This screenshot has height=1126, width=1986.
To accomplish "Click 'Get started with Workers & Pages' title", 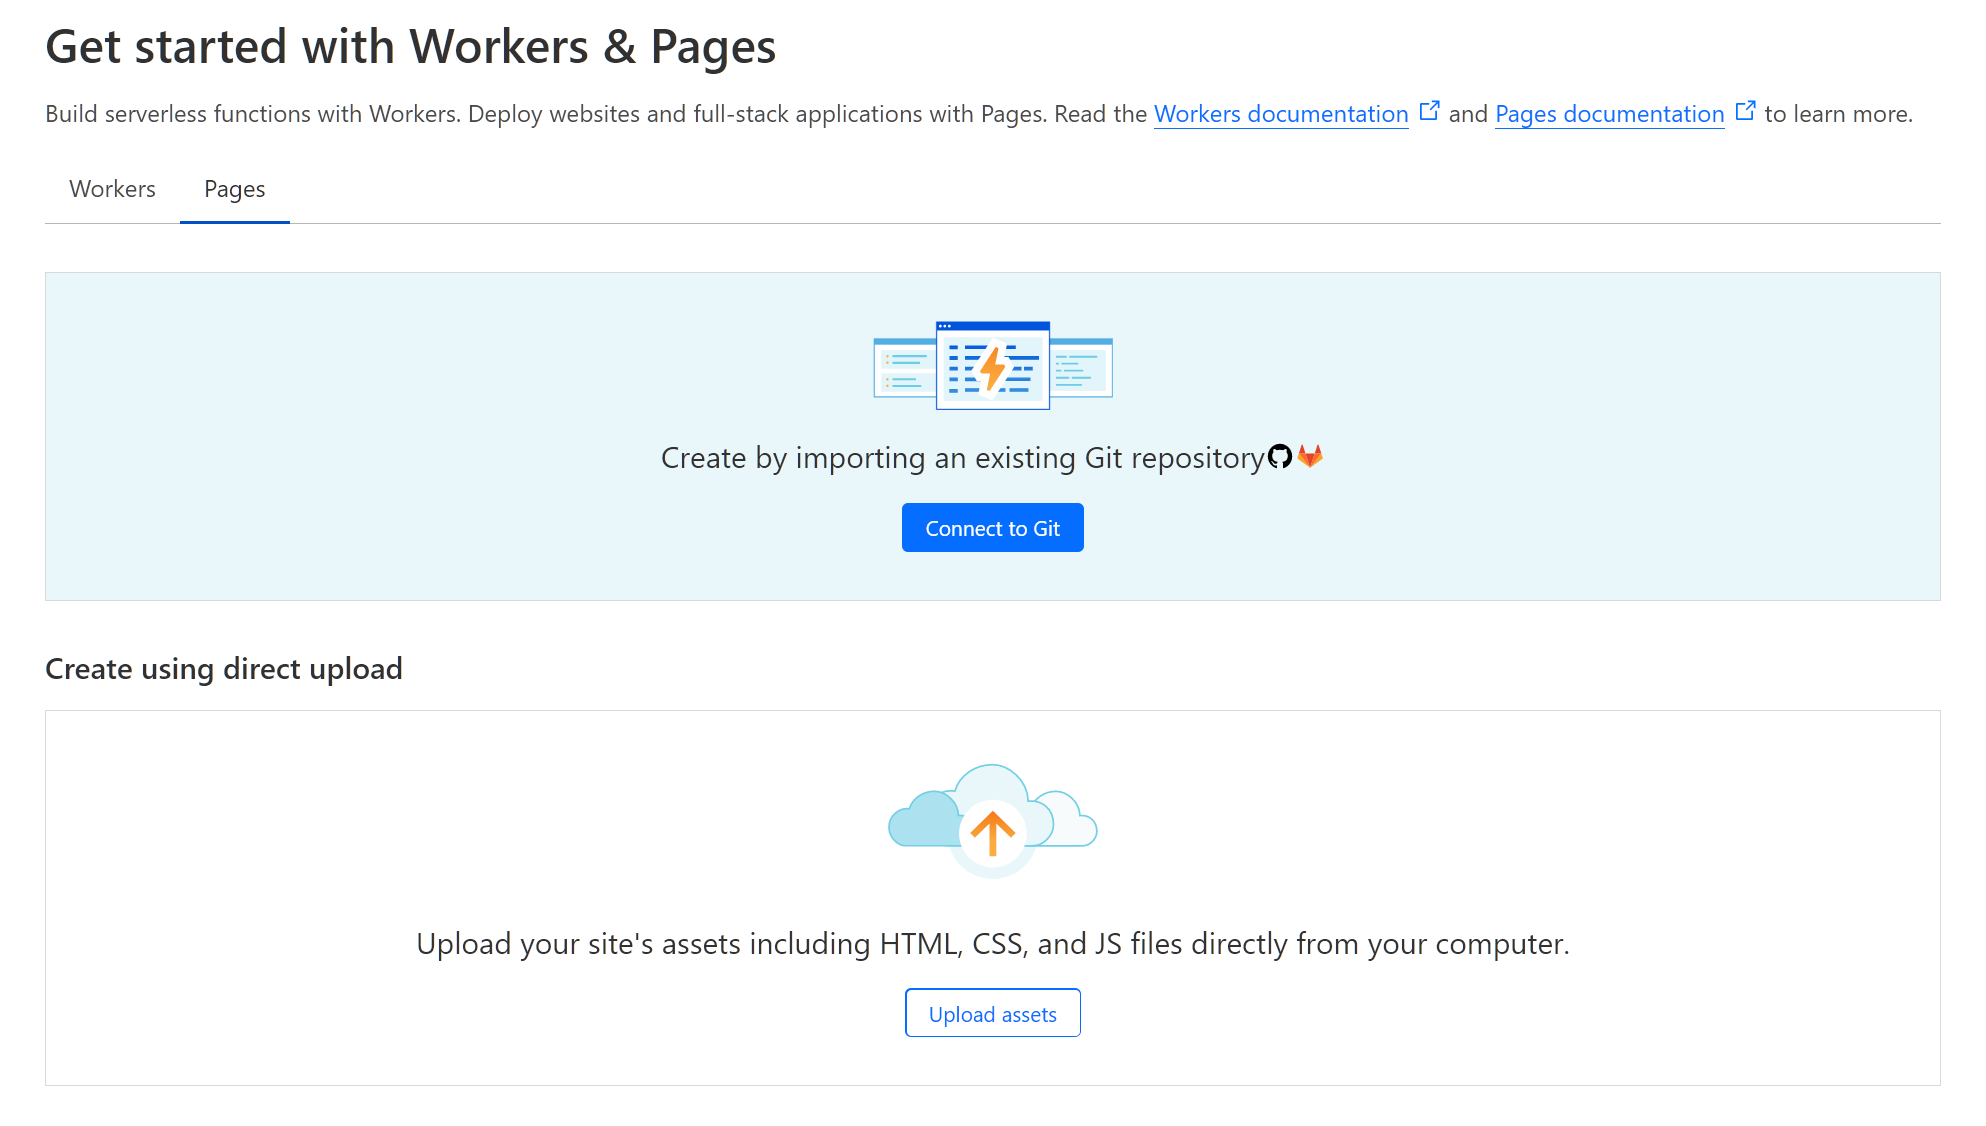I will tap(410, 47).
